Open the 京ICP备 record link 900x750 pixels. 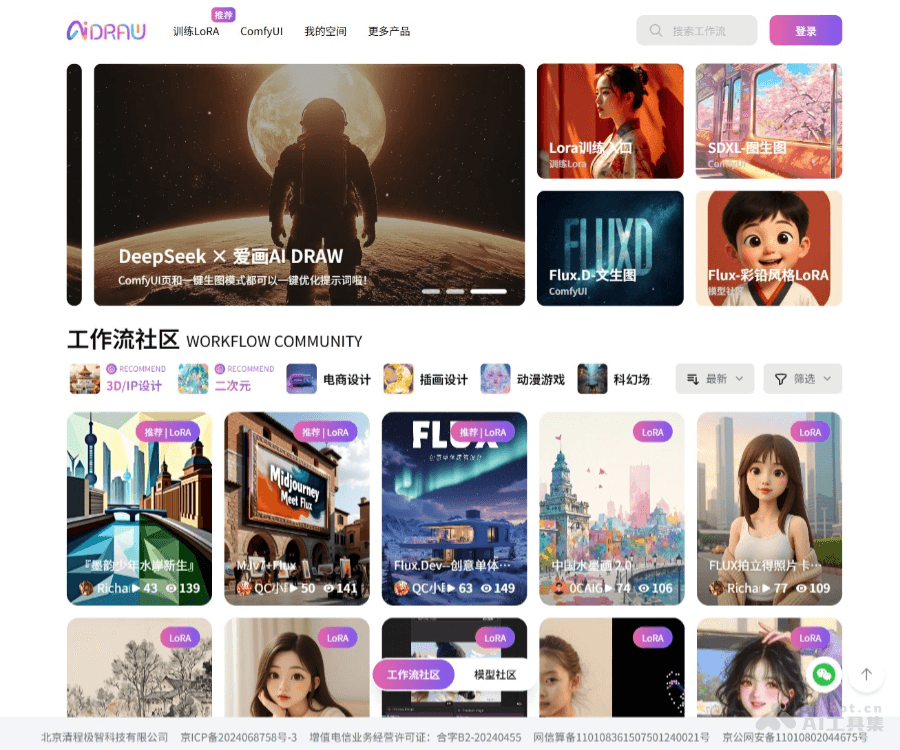pyautogui.click(x=238, y=737)
